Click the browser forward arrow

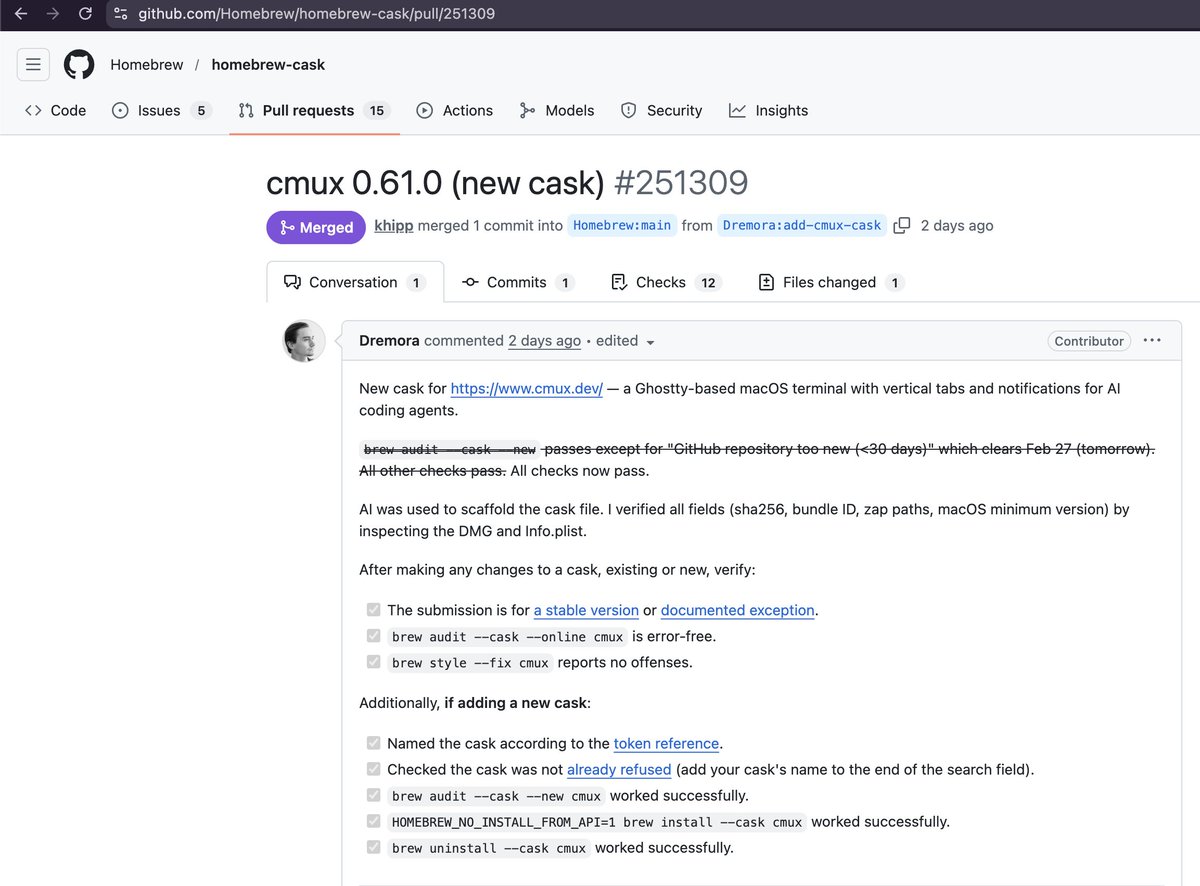(53, 14)
